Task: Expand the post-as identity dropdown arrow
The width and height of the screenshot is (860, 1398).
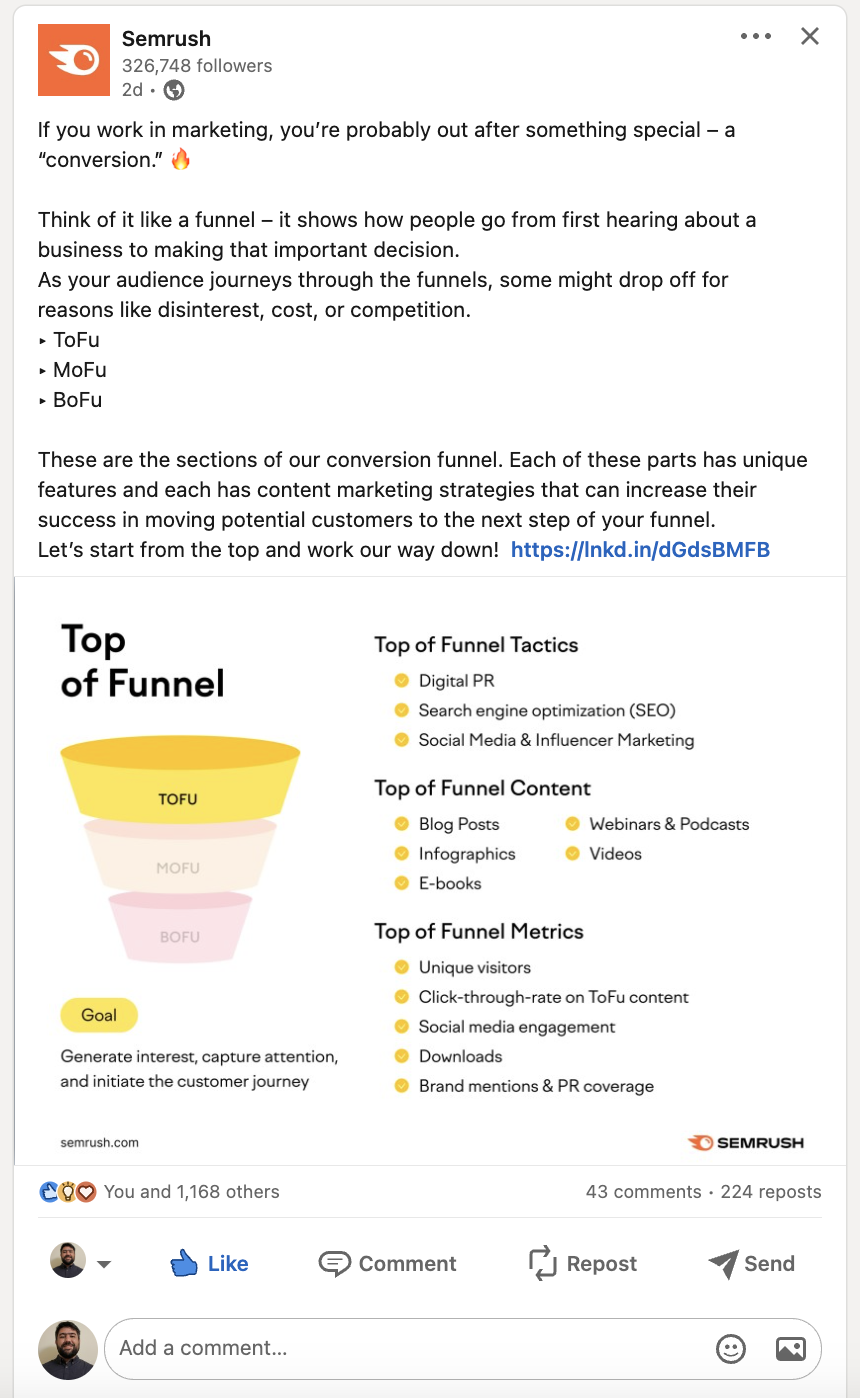Action: tap(104, 1264)
